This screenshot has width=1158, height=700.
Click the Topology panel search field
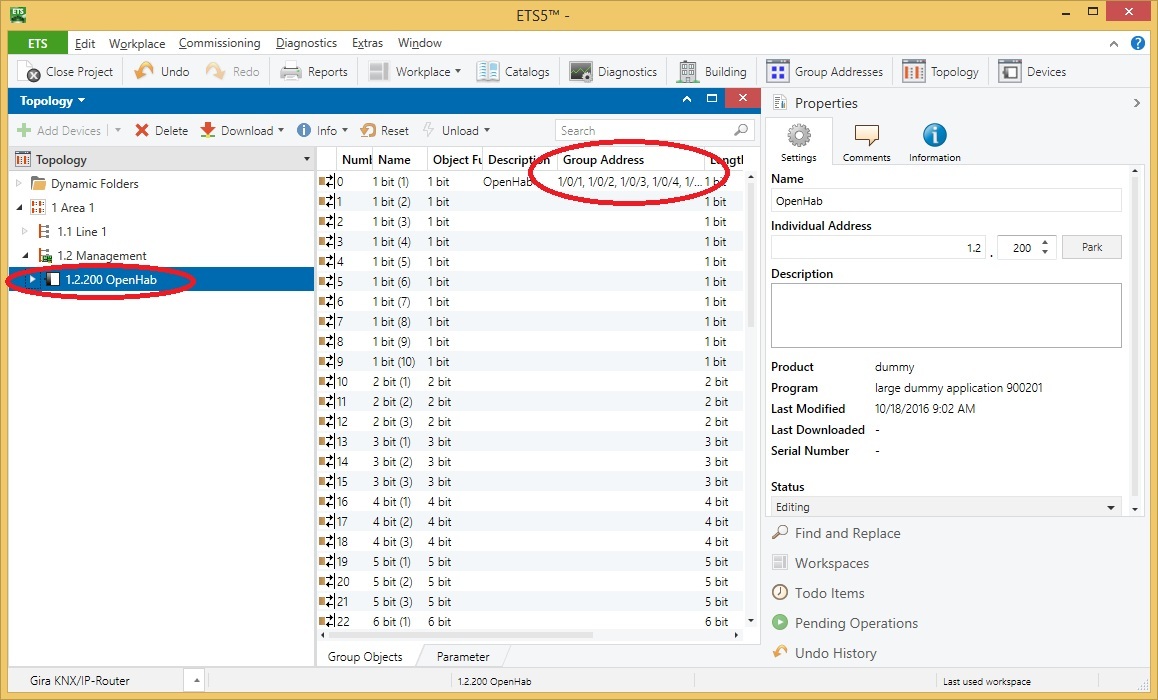(x=645, y=130)
